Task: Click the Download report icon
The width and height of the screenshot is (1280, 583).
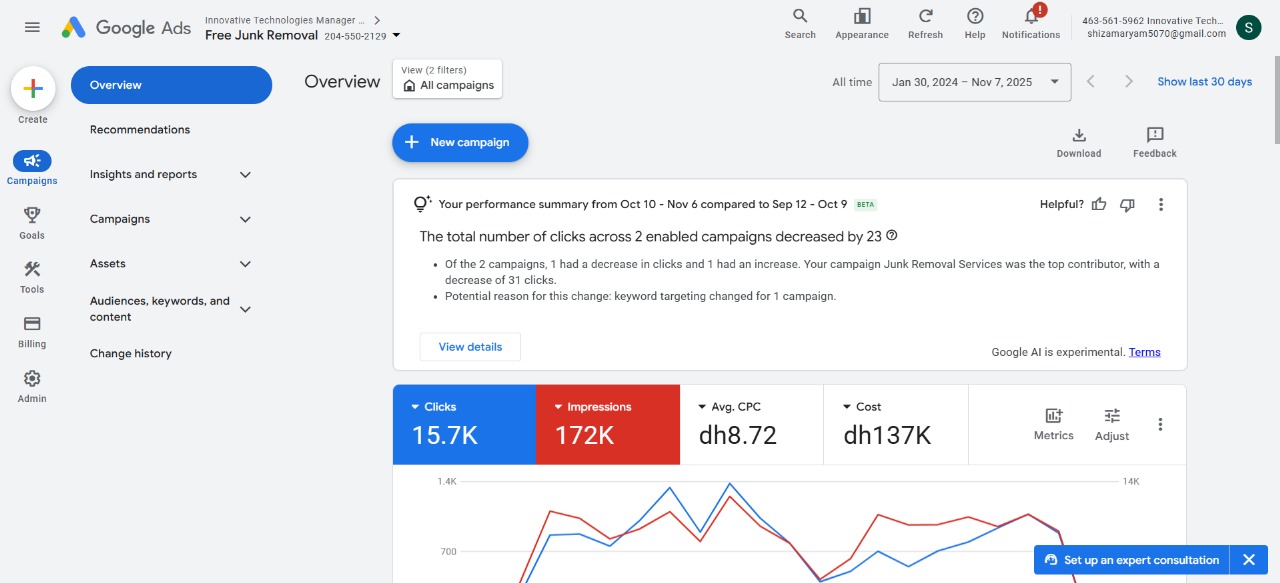Action: click(x=1078, y=140)
